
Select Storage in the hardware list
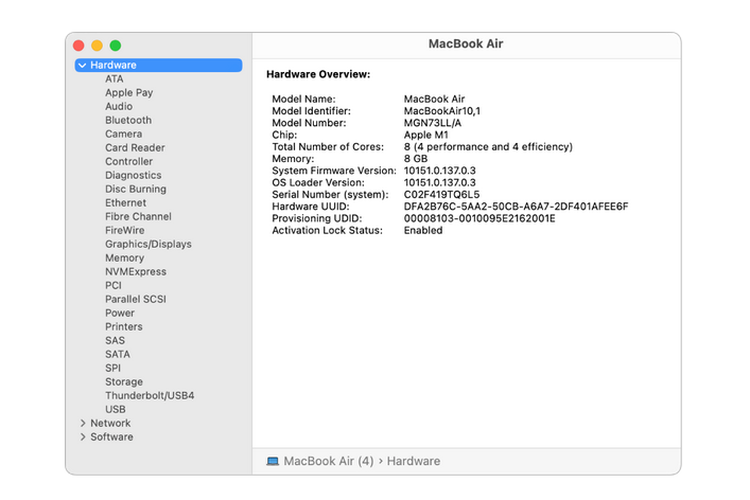click(x=124, y=382)
